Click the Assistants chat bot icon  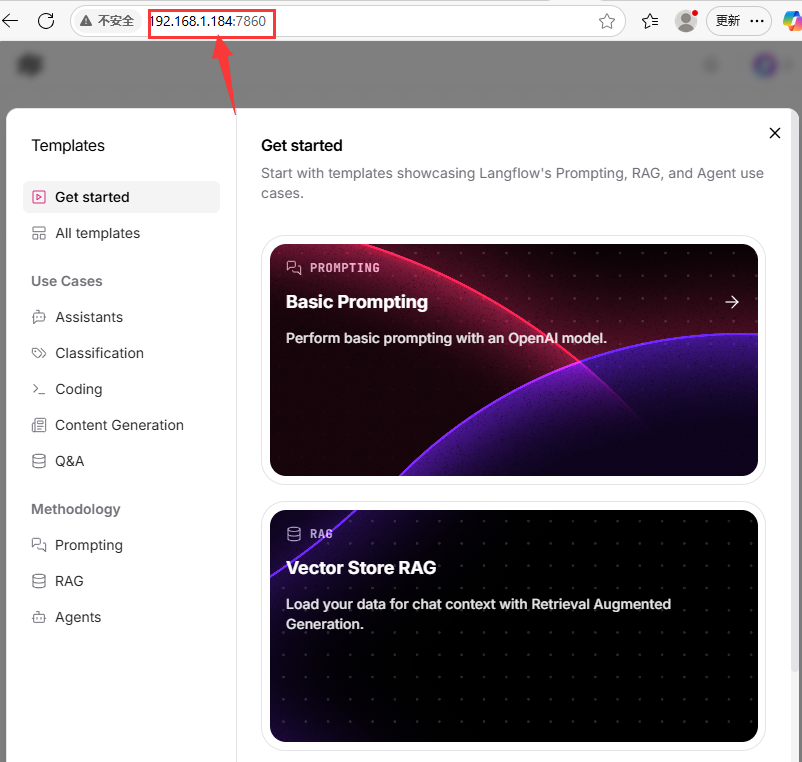coord(39,317)
